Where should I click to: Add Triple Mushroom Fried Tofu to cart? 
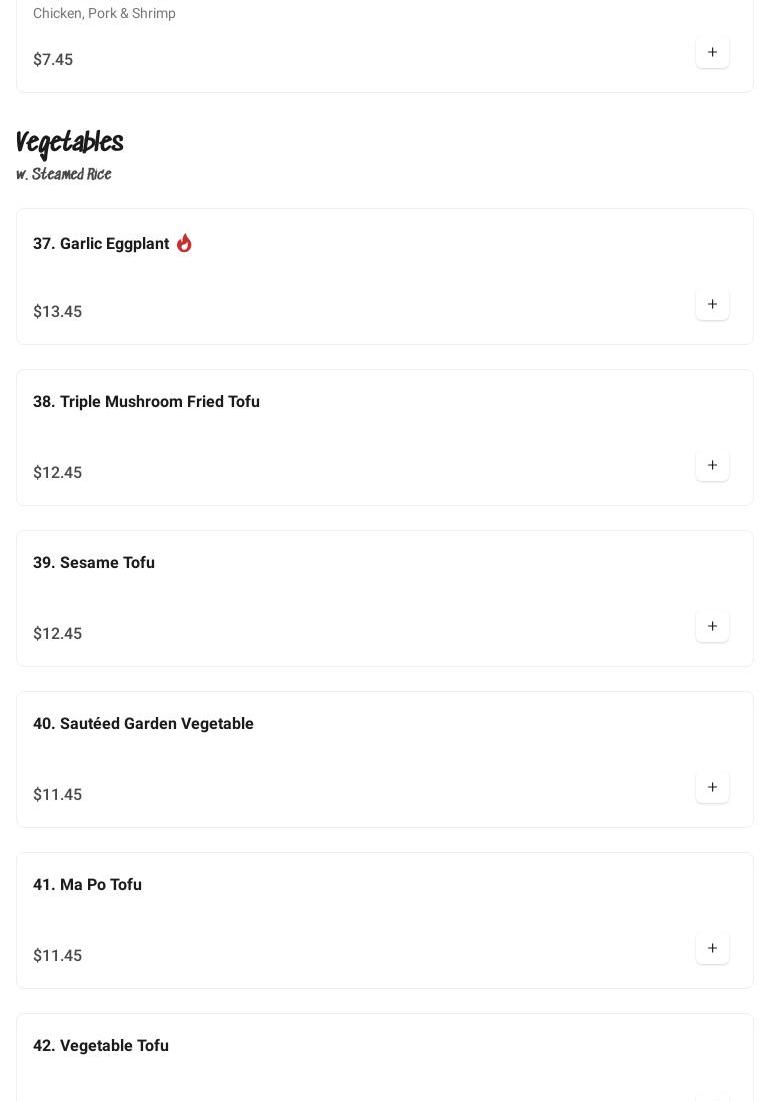[x=712, y=465]
